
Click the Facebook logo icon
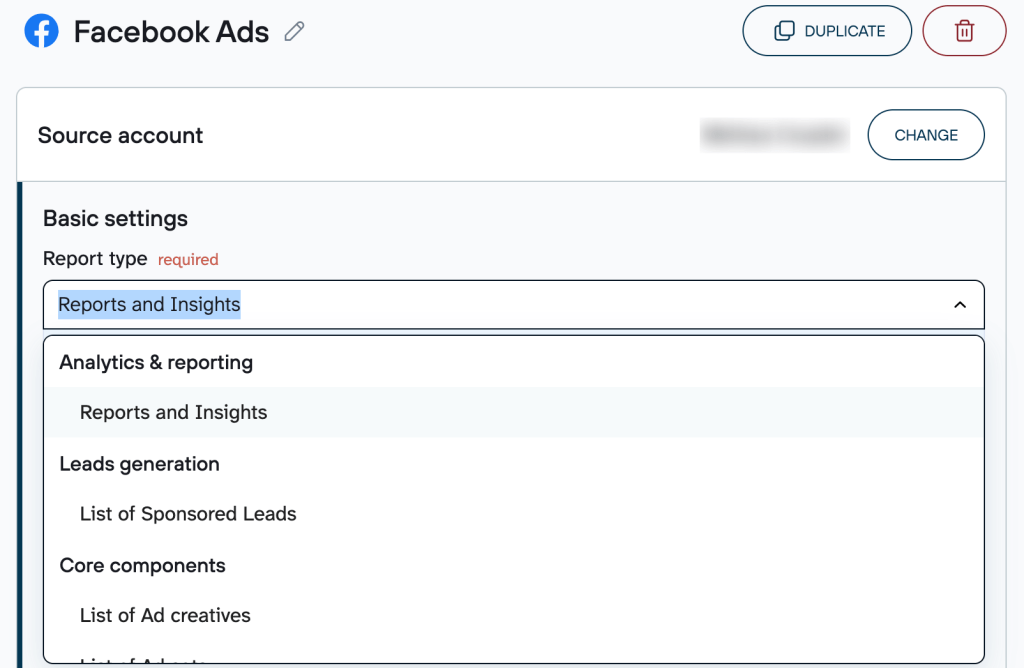click(40, 31)
